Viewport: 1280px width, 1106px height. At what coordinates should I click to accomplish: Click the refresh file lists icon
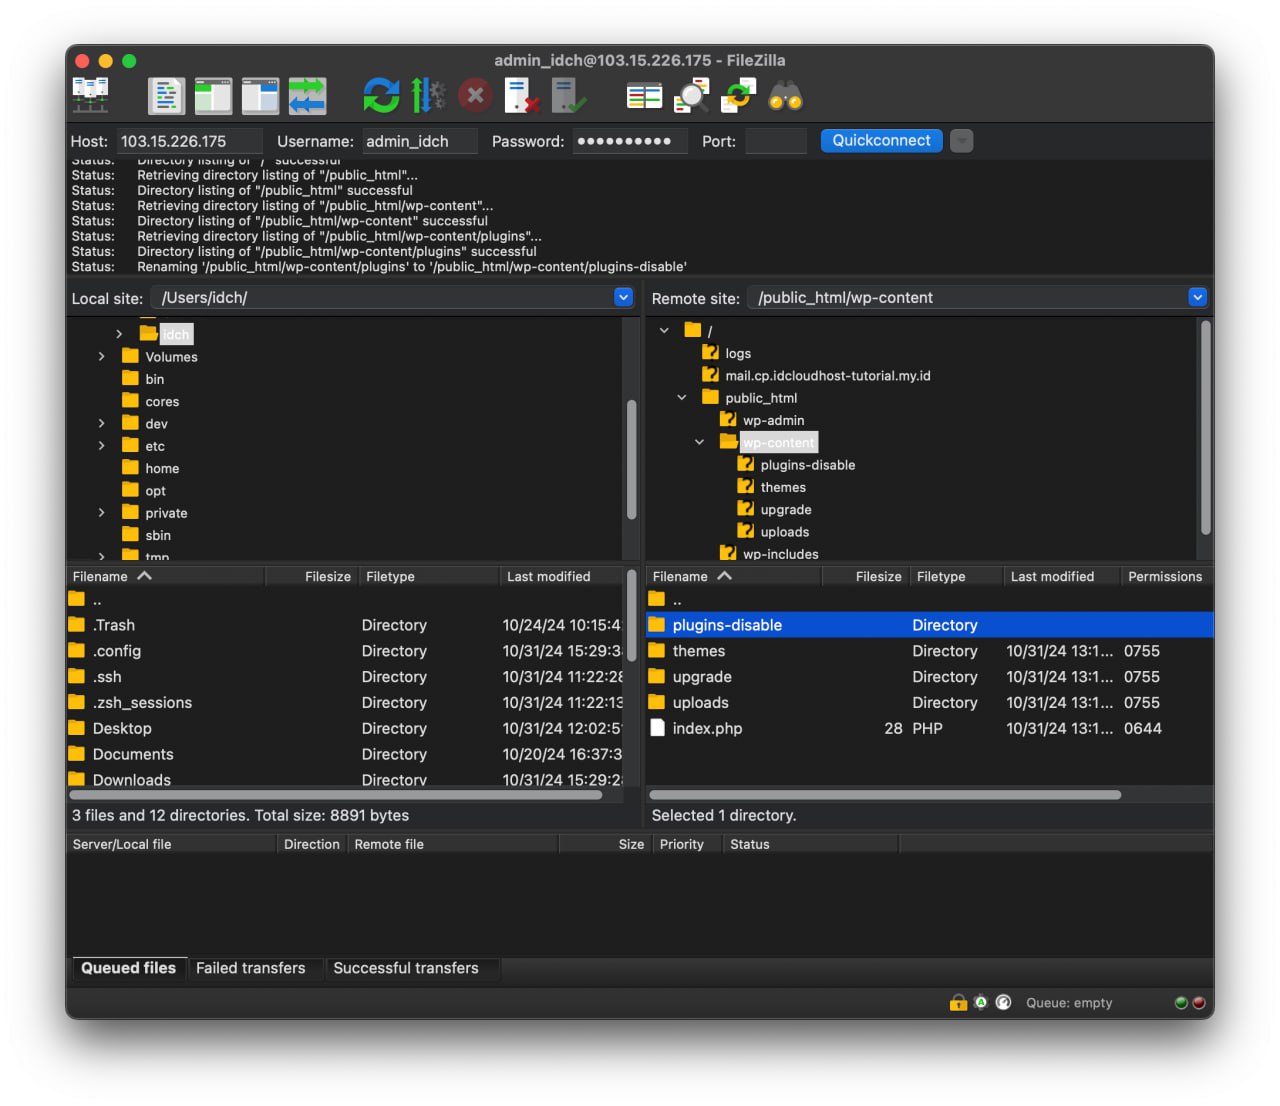click(x=381, y=96)
